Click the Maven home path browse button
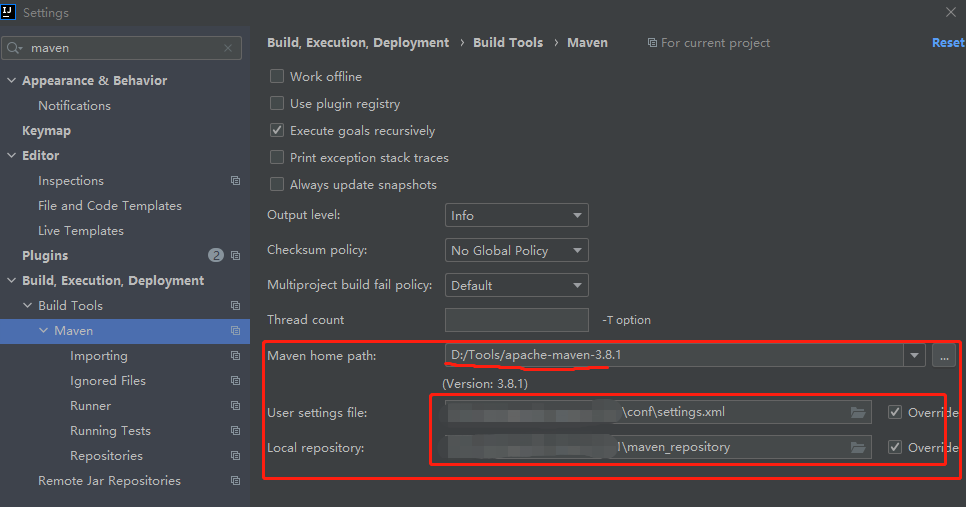Screen dimensions: 966x507 [943, 355]
